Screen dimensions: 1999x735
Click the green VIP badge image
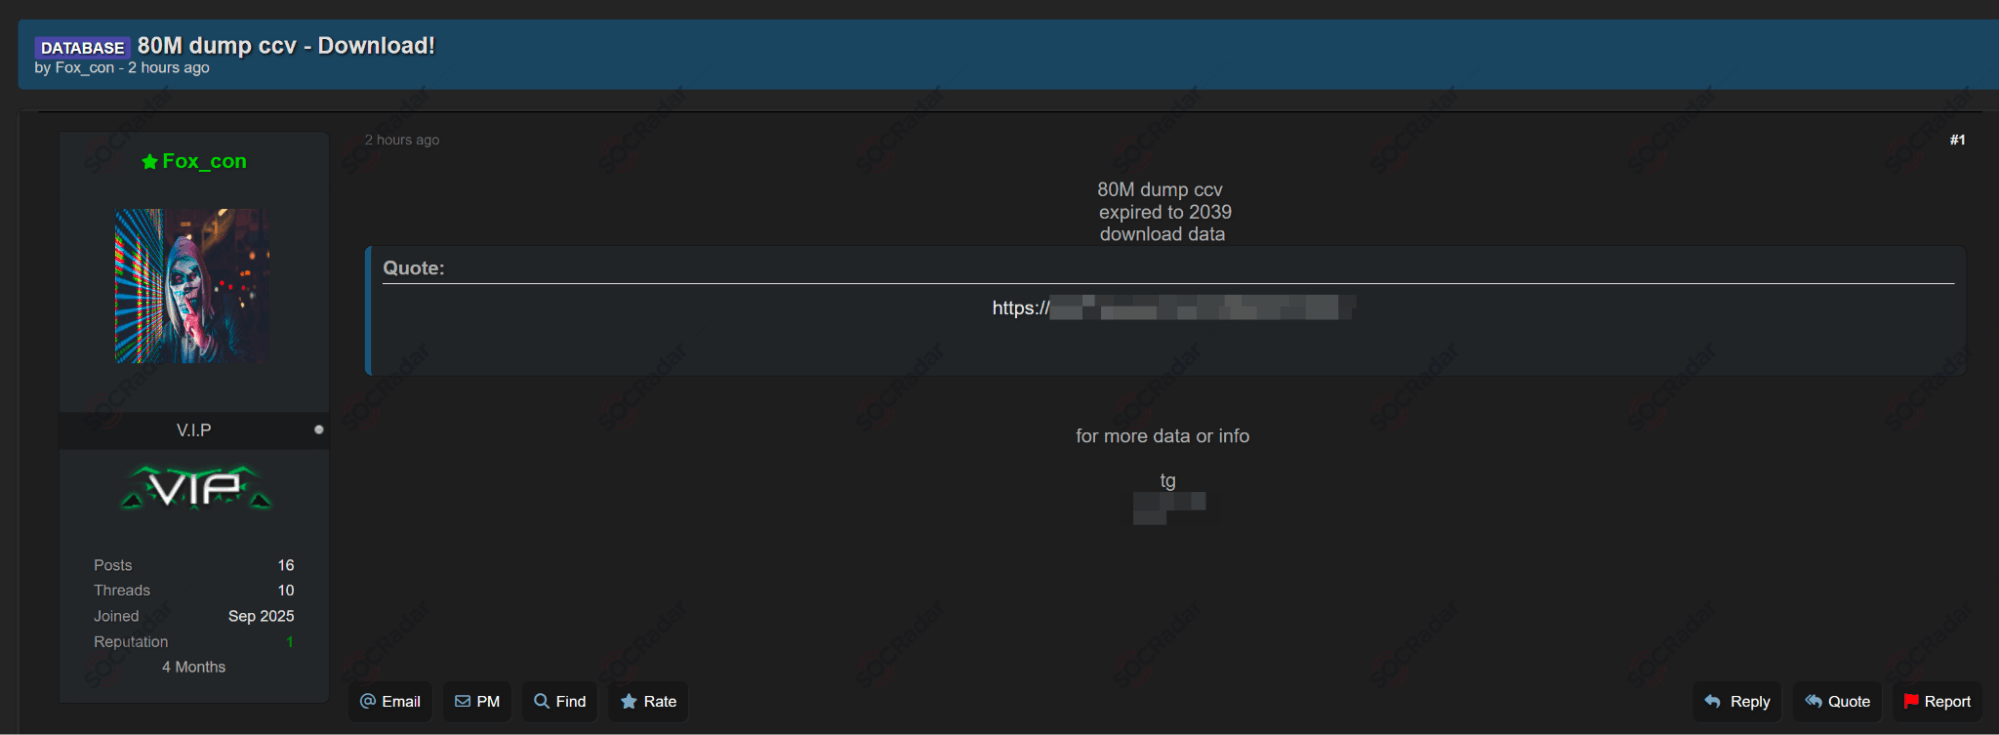[x=196, y=488]
